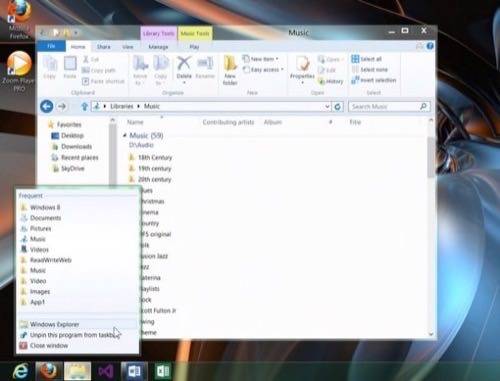Click Open in the ribbon Open group
This screenshot has height=381, width=500.
[x=330, y=59]
